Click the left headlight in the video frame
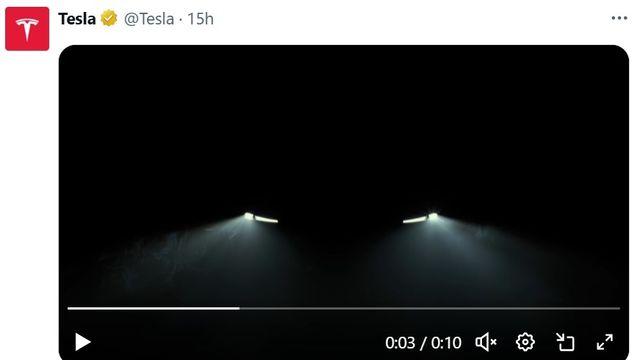The height and width of the screenshot is (360, 640). click(x=261, y=218)
